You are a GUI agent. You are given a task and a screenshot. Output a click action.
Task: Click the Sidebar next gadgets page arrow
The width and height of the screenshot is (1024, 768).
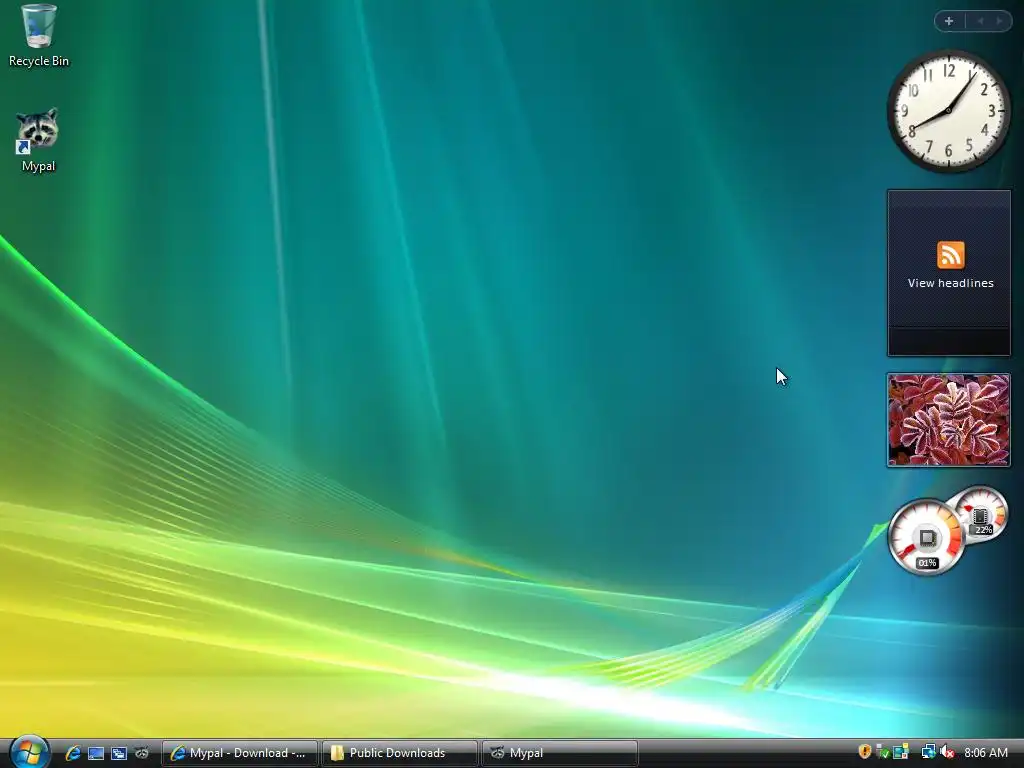pos(999,21)
